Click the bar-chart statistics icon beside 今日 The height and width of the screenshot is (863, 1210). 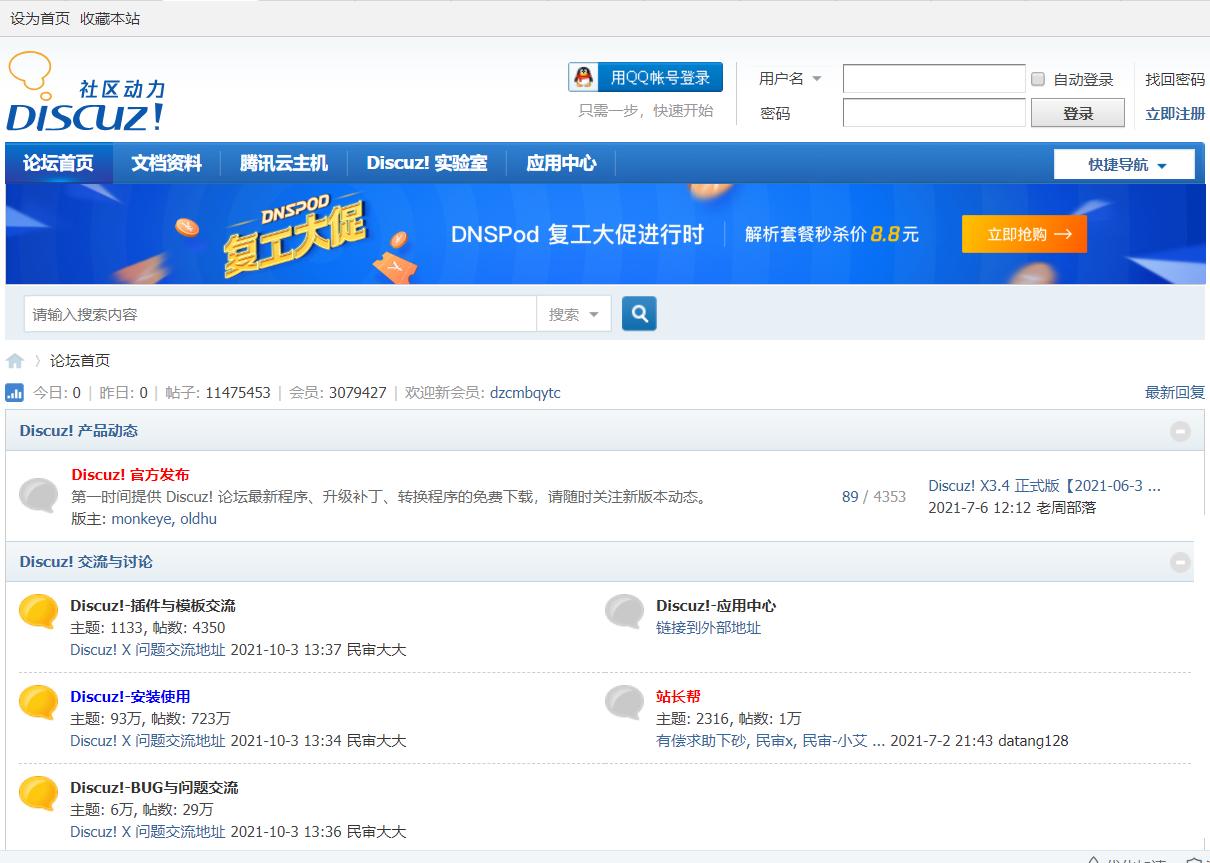tap(14, 392)
